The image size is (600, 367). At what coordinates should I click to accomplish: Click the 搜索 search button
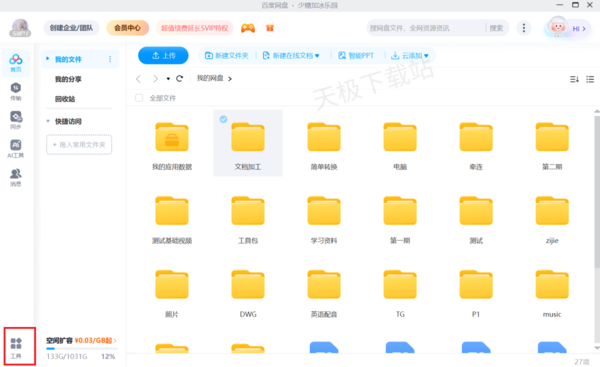tap(496, 28)
